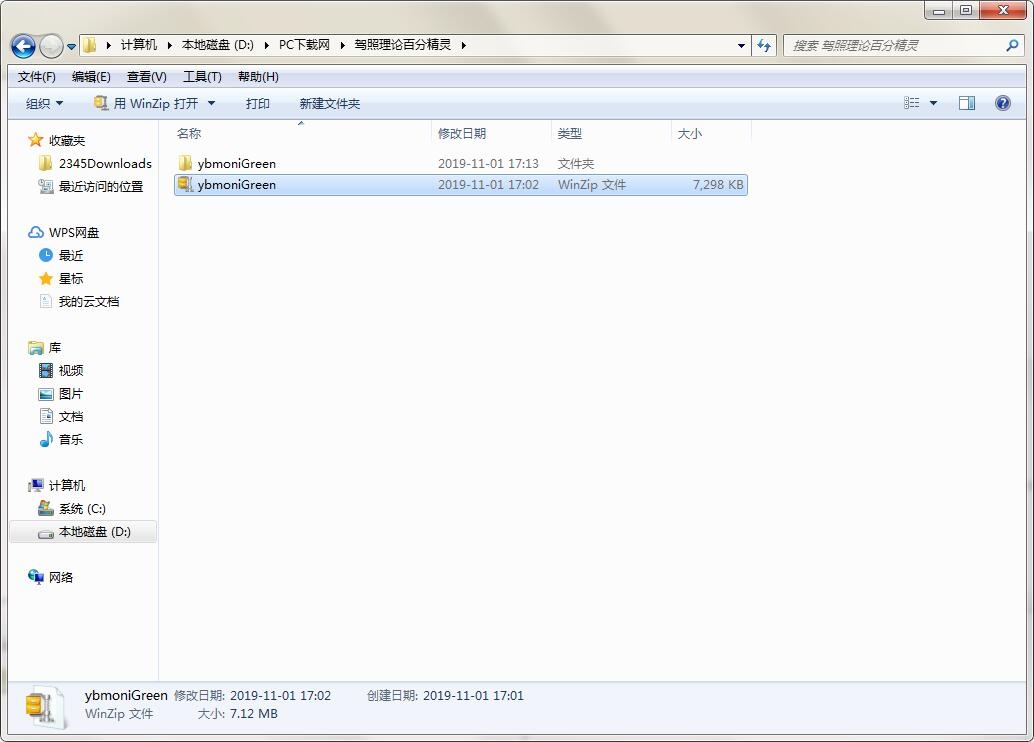
Task: Open Help with the question mark icon
Action: pos(1002,103)
